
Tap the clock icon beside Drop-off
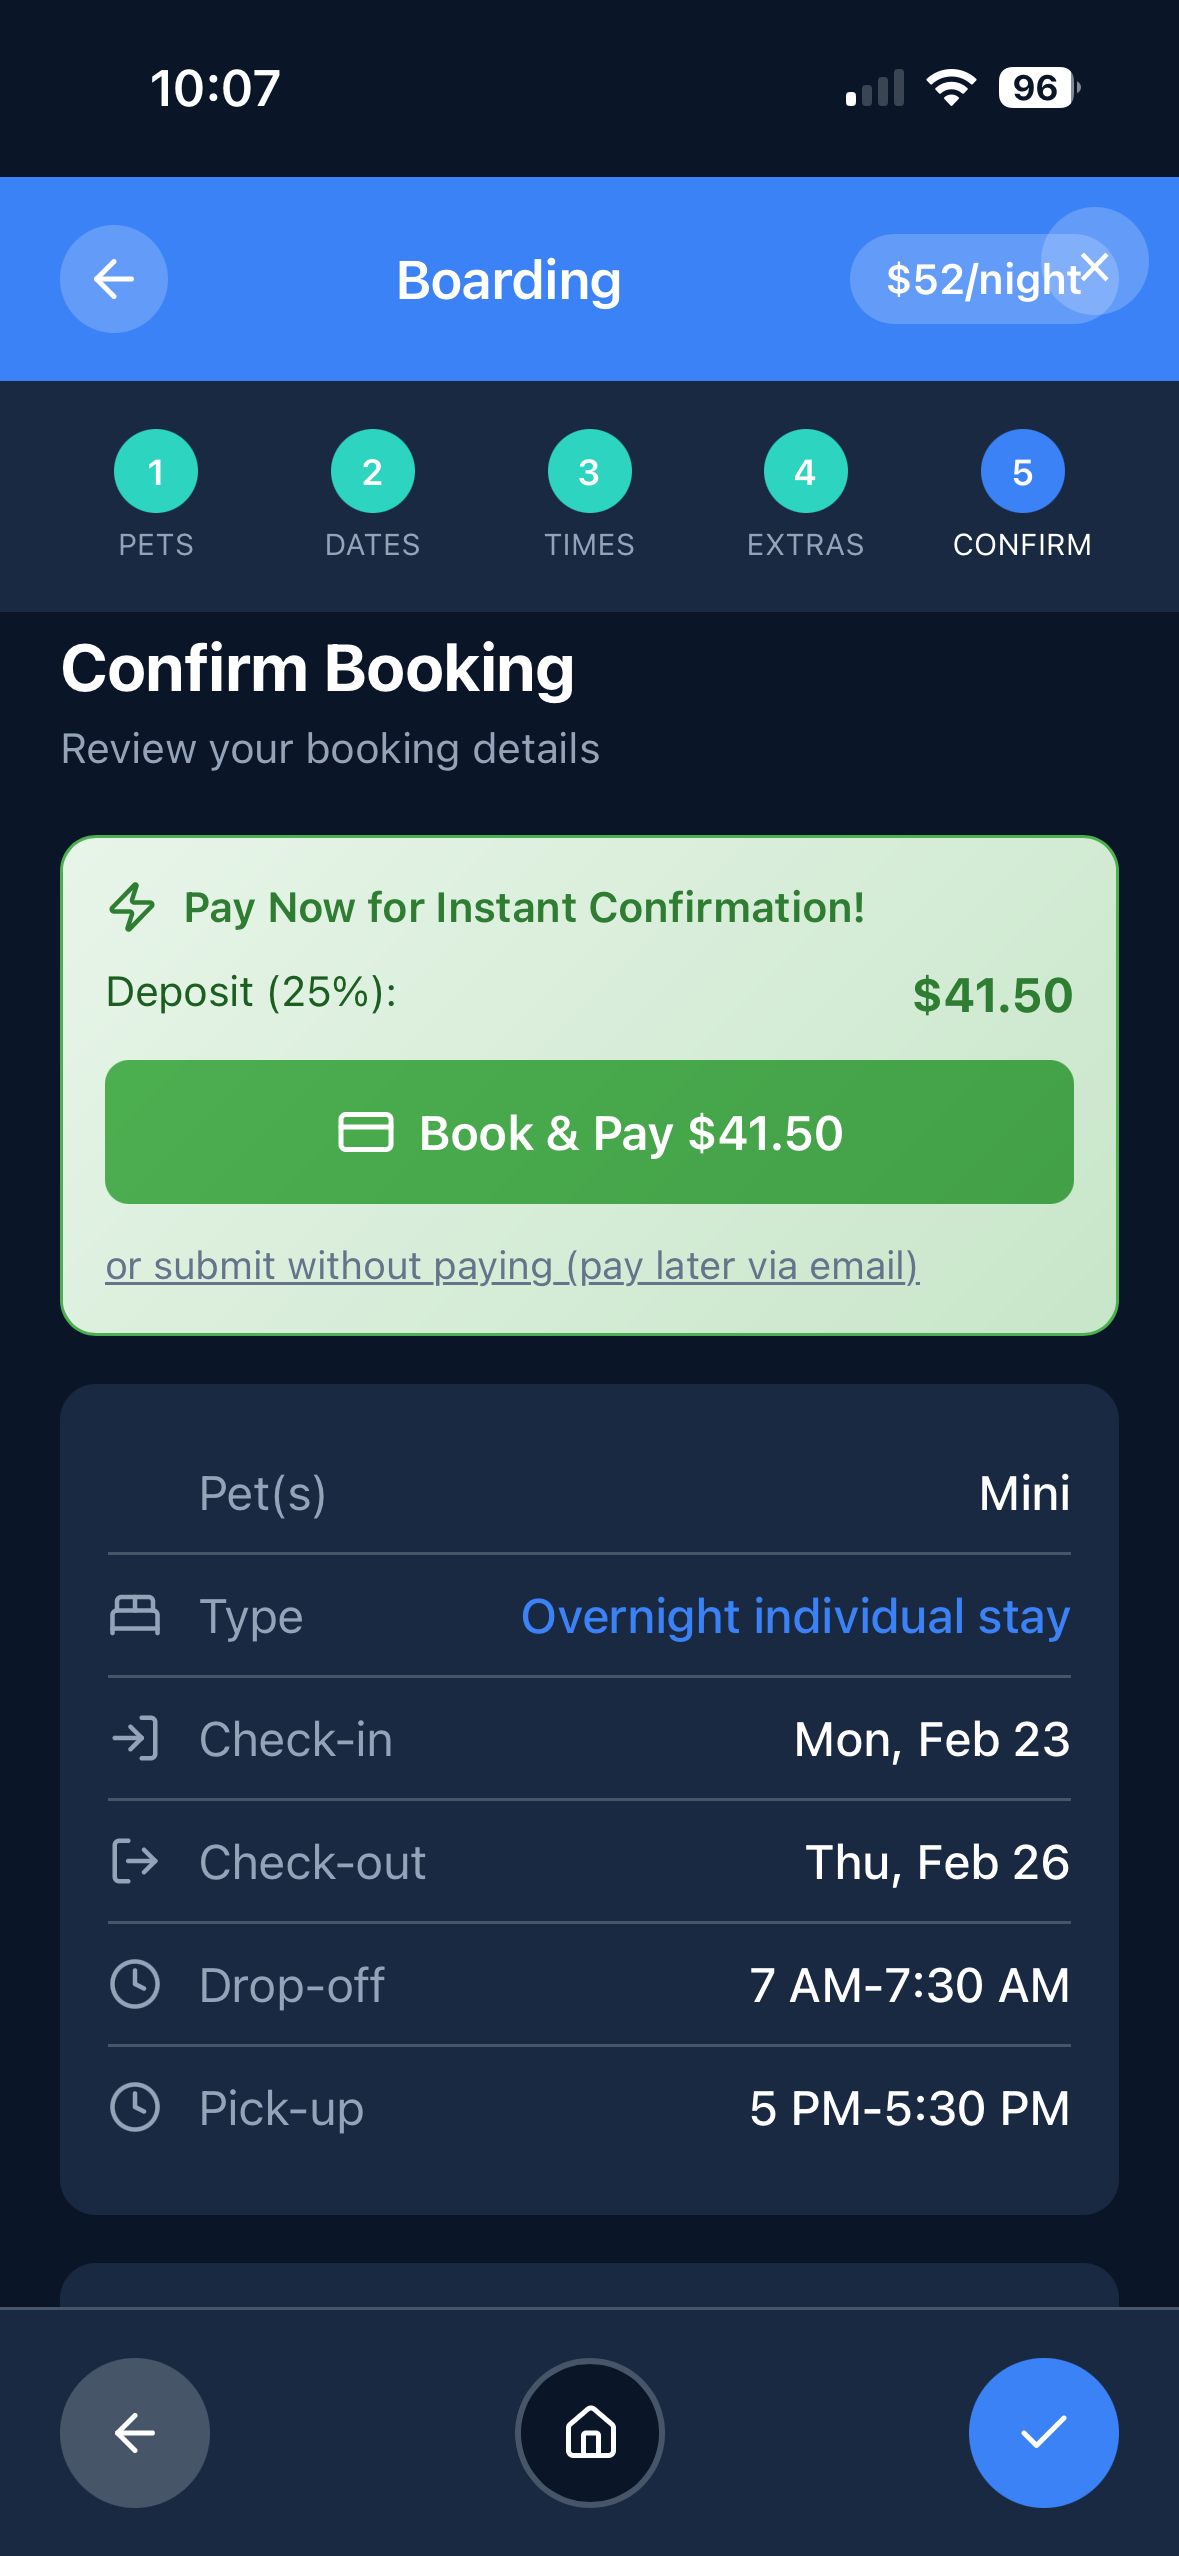click(x=135, y=1985)
